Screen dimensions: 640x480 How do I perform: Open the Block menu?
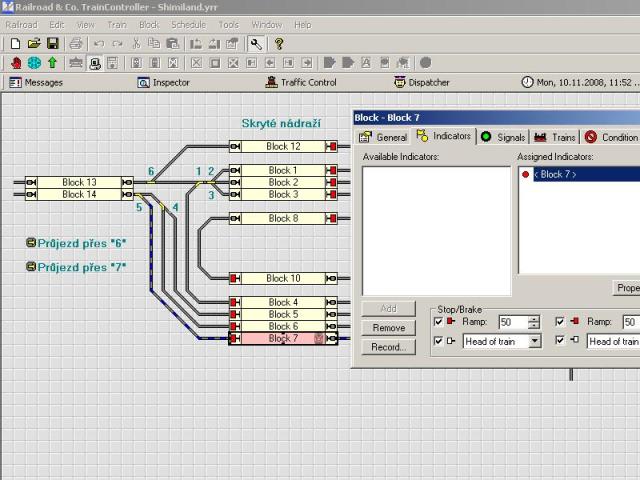click(x=149, y=25)
